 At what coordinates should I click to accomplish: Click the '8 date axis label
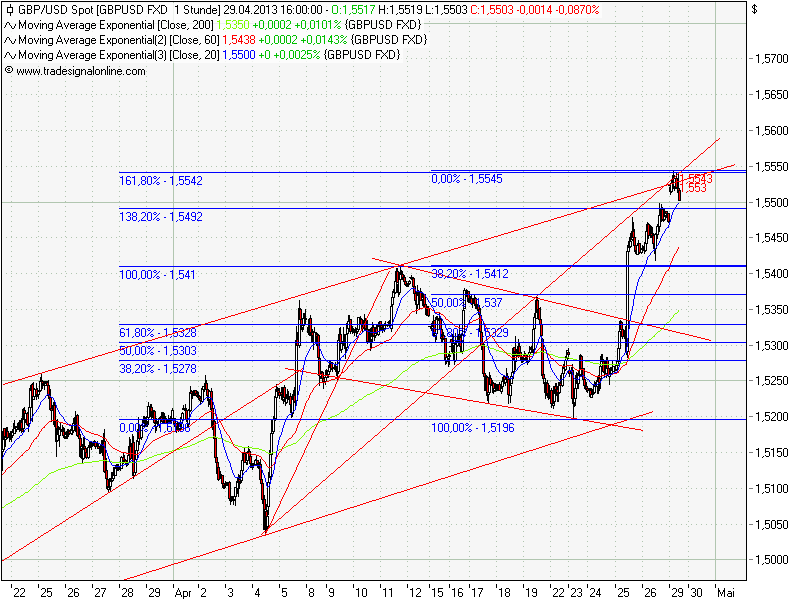(x=310, y=593)
